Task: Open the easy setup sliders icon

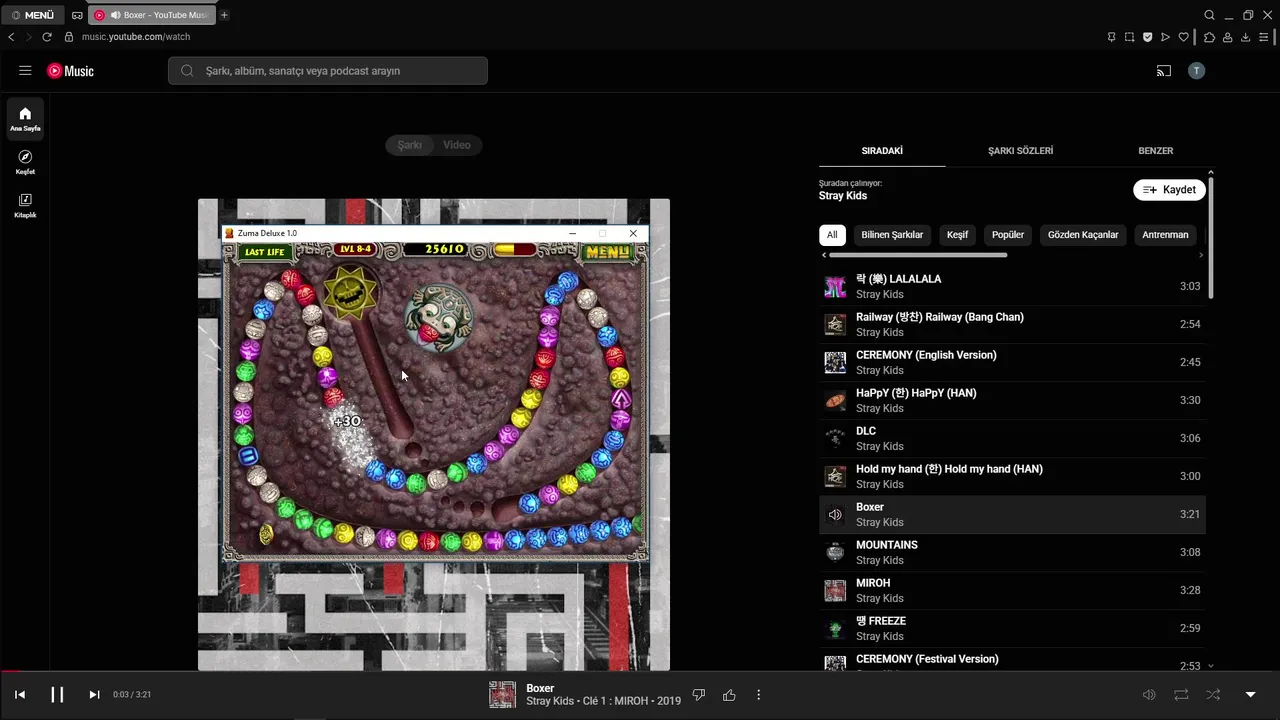Action: [x=1264, y=37]
